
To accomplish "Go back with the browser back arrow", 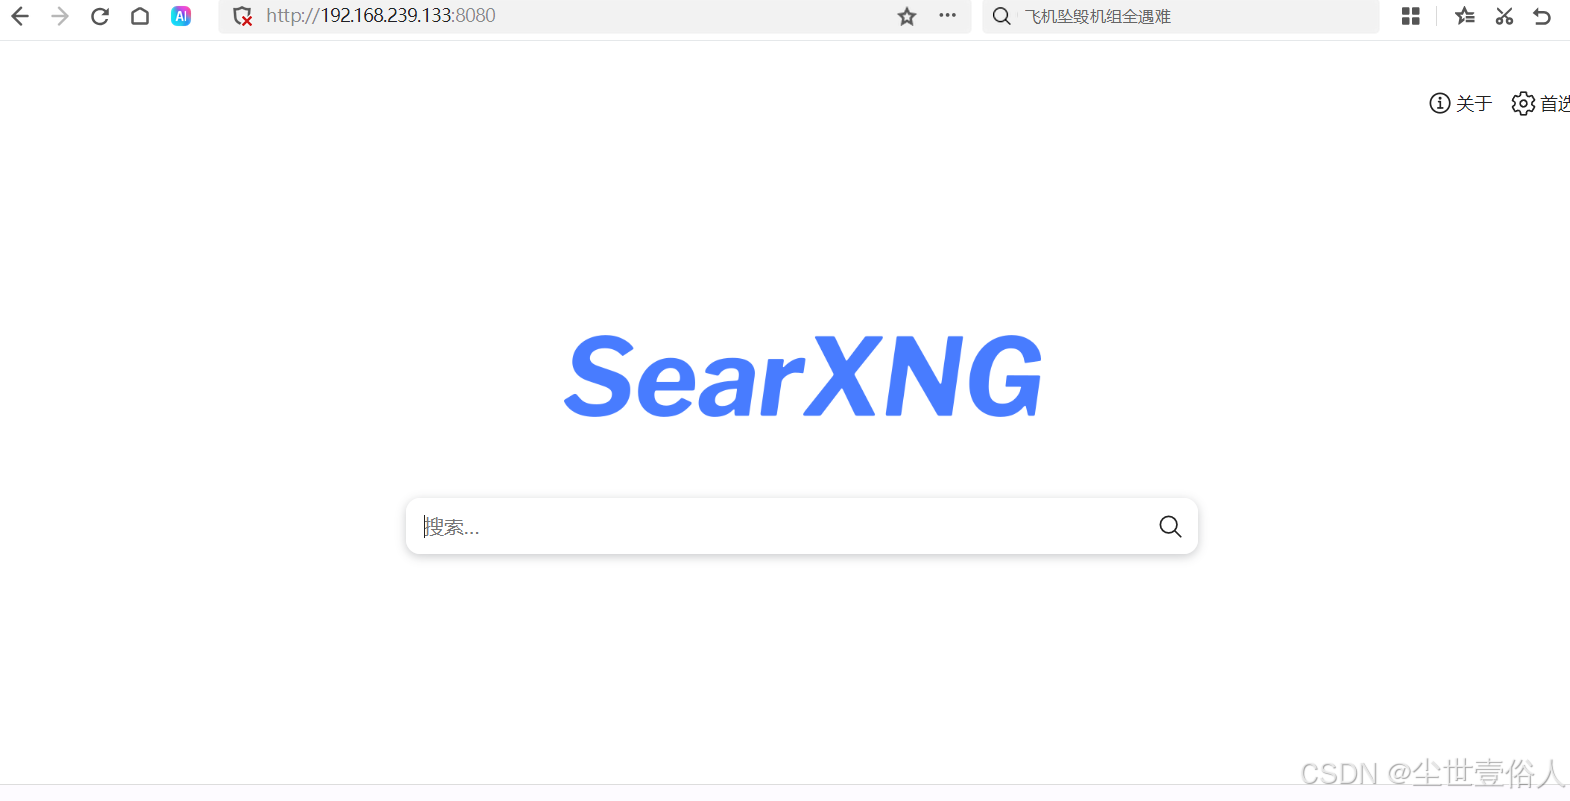I will (20, 16).
